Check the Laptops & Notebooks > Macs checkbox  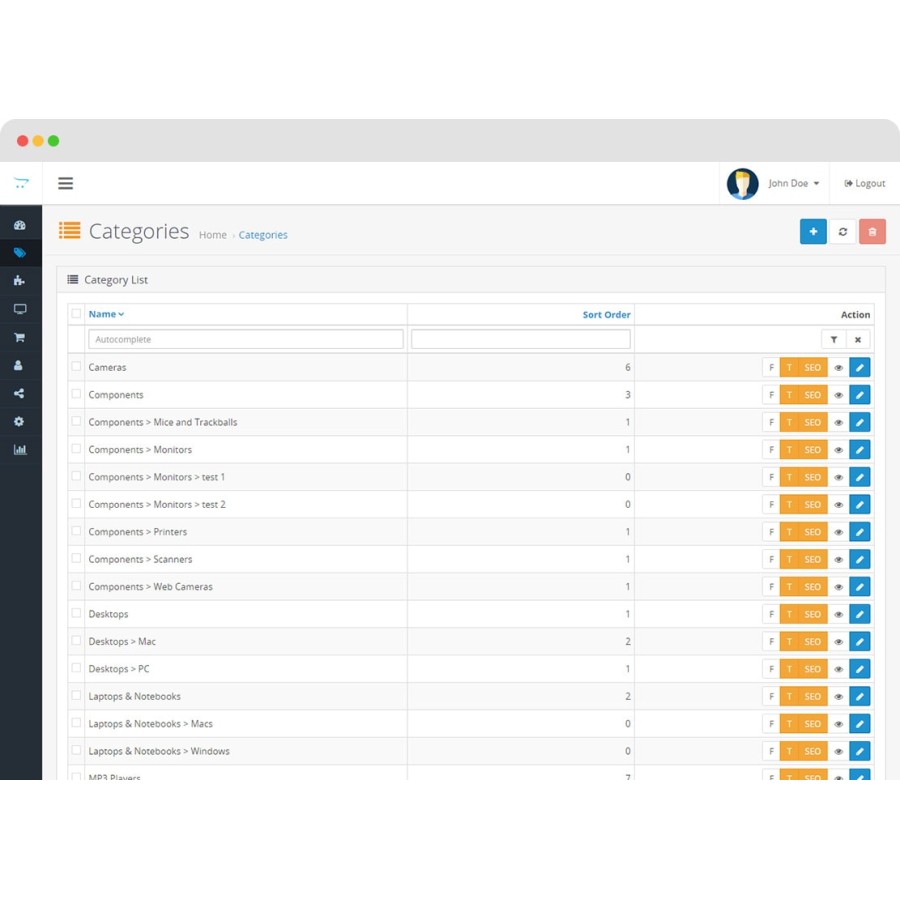(76, 723)
